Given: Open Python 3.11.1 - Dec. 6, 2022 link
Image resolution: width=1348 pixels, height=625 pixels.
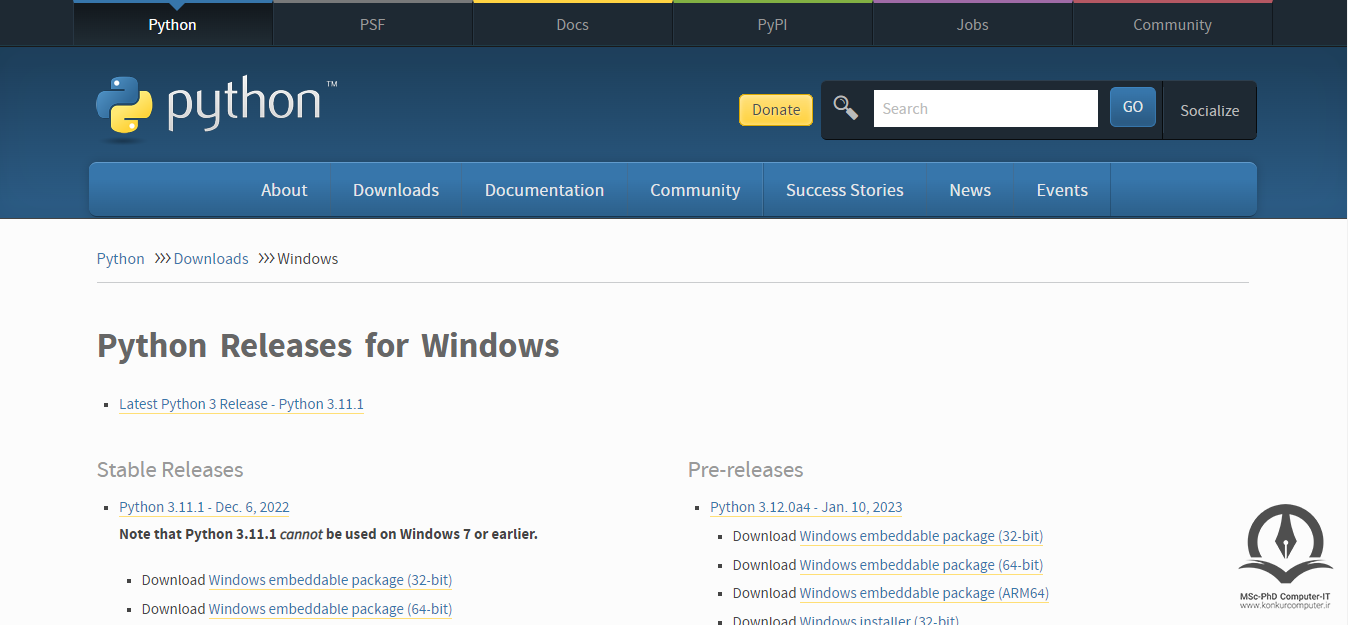Looking at the screenshot, I should pyautogui.click(x=204, y=507).
